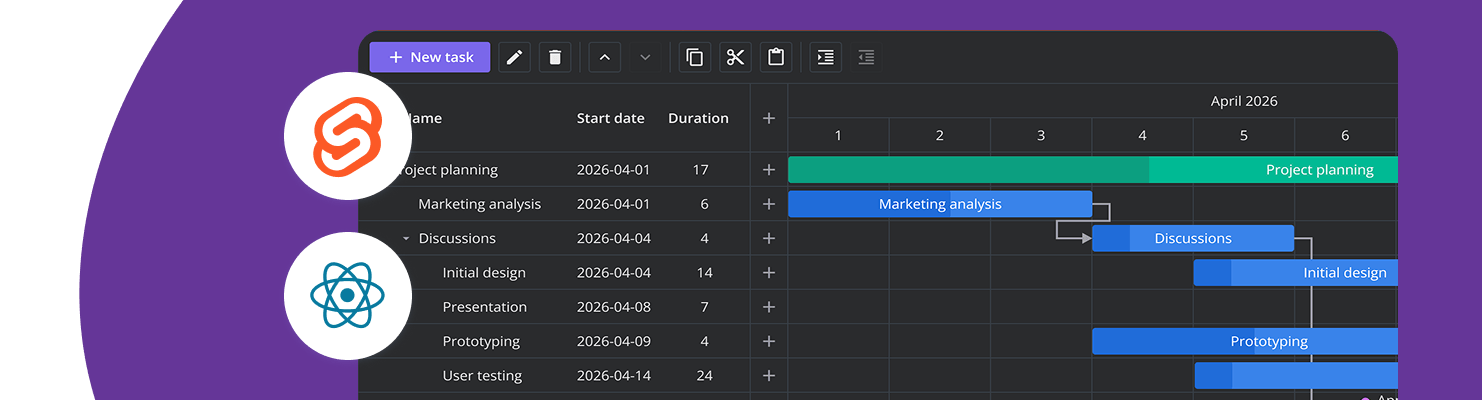
Task: Collapse the Discussions task group
Action: pos(406,238)
